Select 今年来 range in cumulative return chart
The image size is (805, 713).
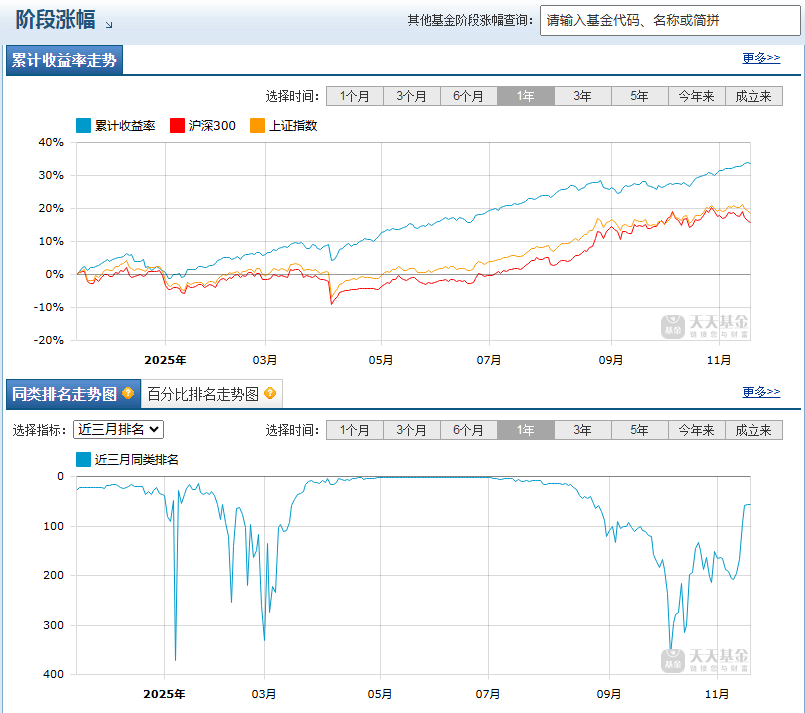click(697, 96)
